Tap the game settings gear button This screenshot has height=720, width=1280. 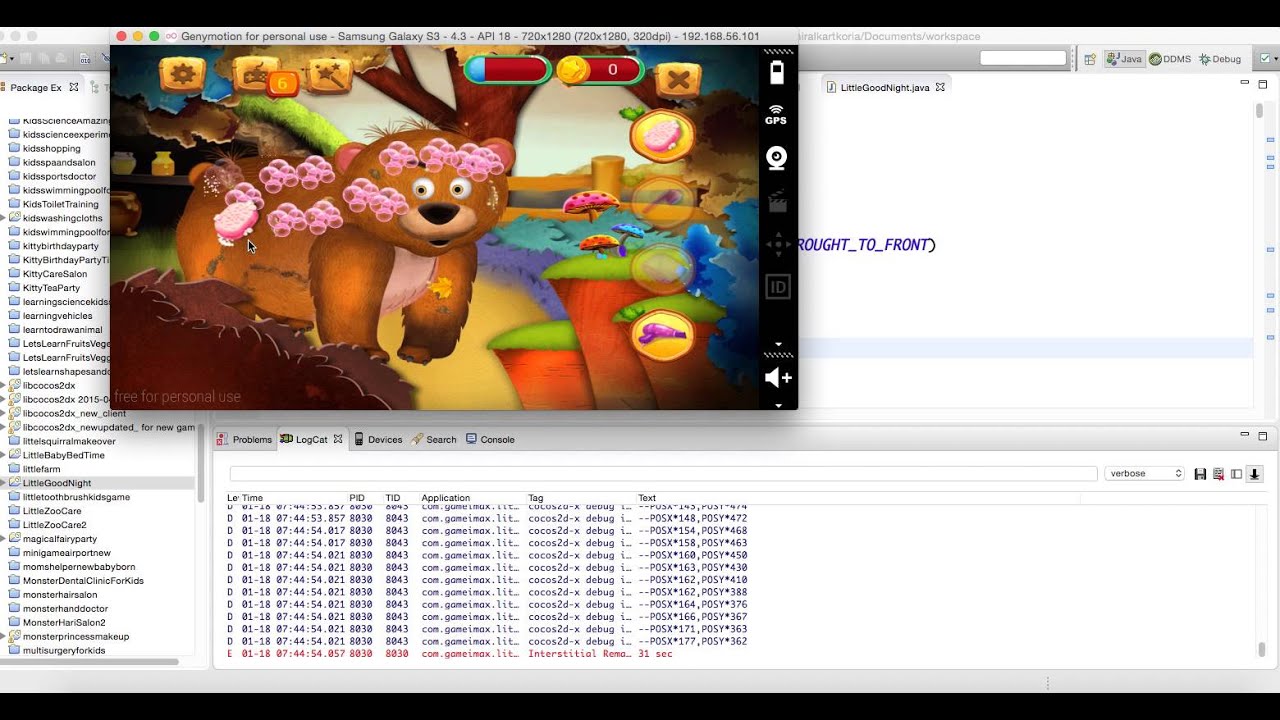(x=182, y=75)
